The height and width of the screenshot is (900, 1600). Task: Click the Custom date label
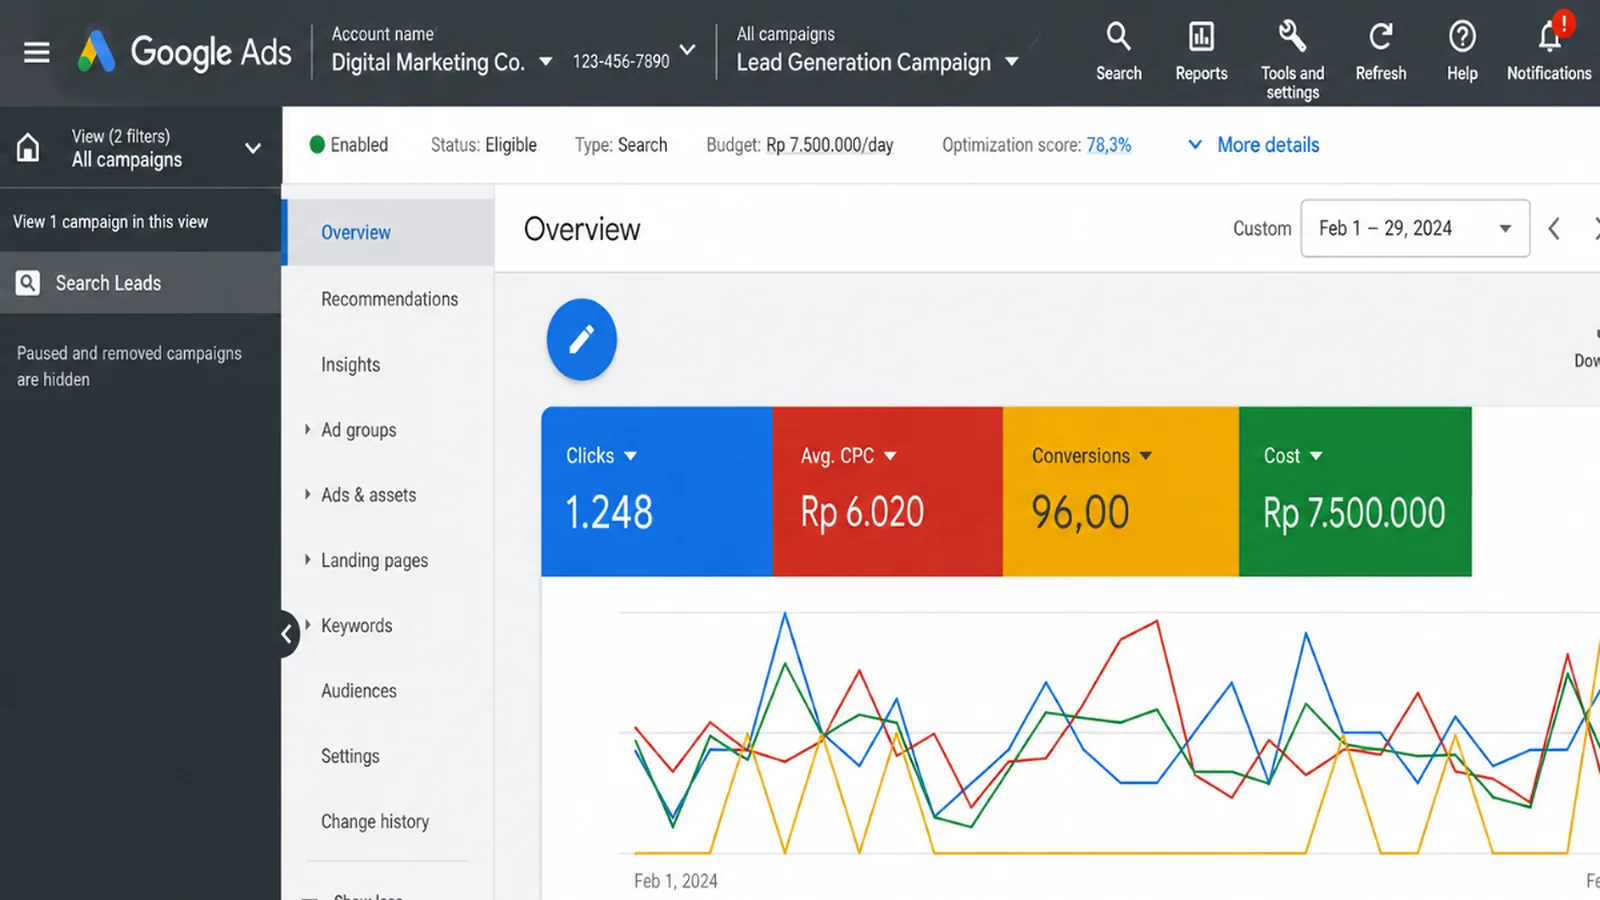click(1262, 228)
